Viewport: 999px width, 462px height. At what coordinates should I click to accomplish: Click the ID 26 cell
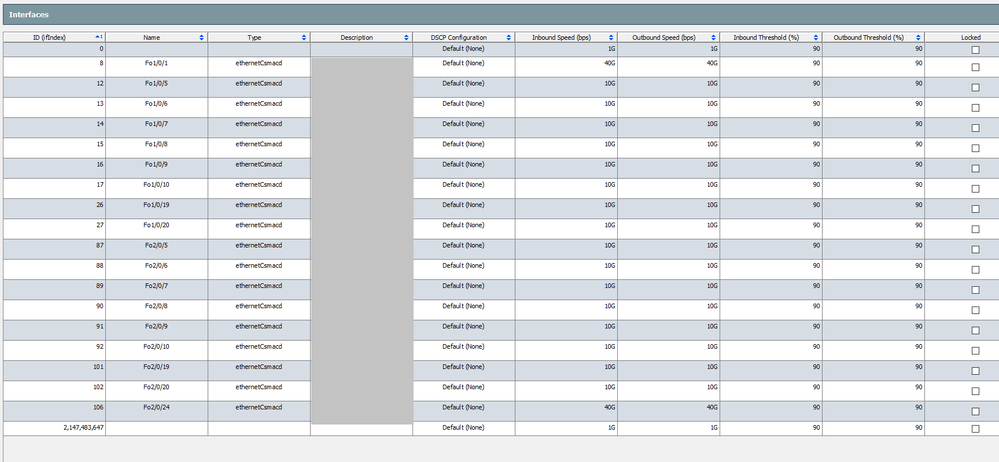[54, 208]
